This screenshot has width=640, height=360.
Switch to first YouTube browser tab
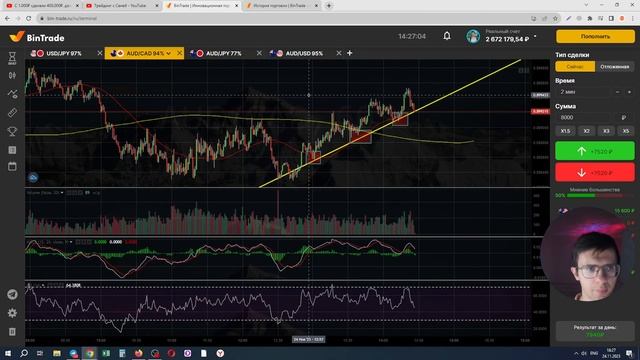(x=41, y=6)
